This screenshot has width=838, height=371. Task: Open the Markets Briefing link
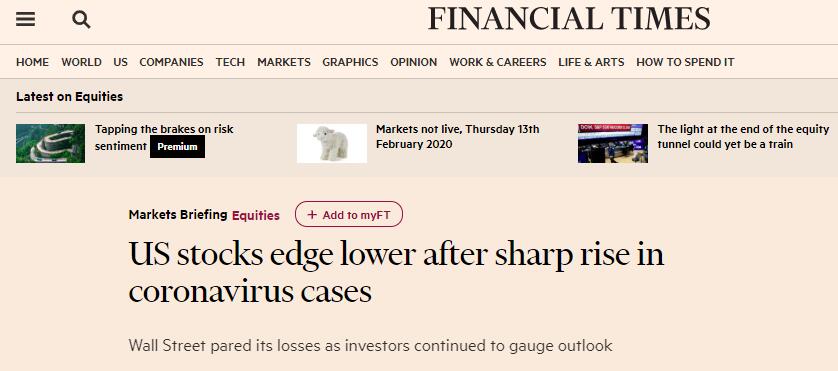click(x=178, y=214)
